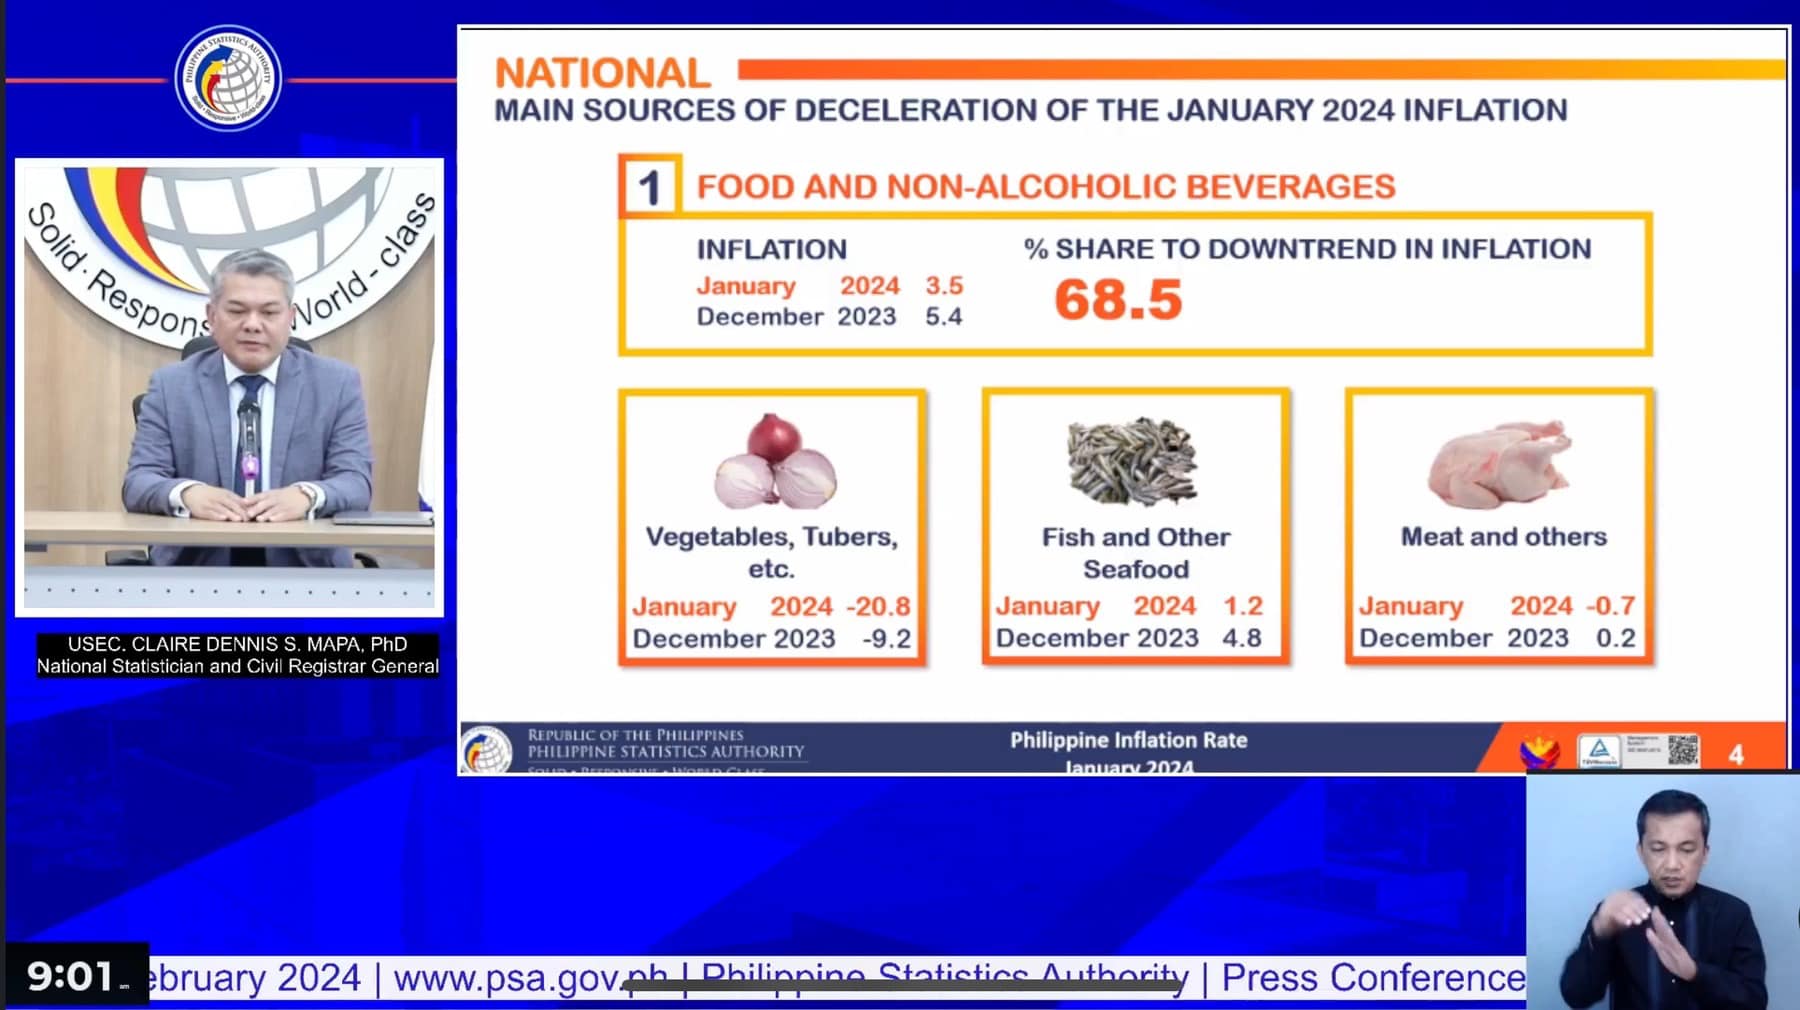Click 'Philippine Inflation Rate' footer title
This screenshot has width=1800, height=1010.
[x=1128, y=740]
